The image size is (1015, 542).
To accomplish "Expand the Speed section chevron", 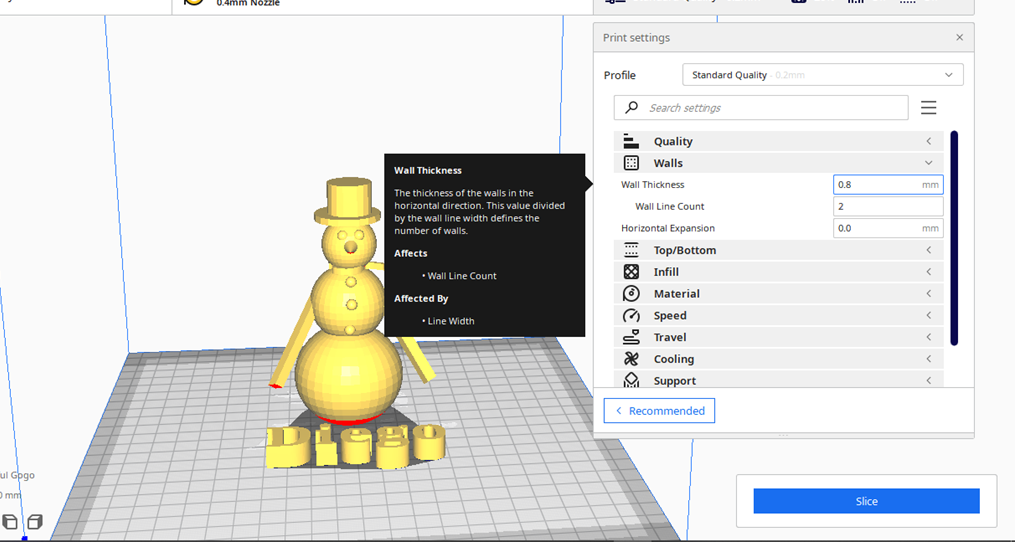I will pos(929,315).
